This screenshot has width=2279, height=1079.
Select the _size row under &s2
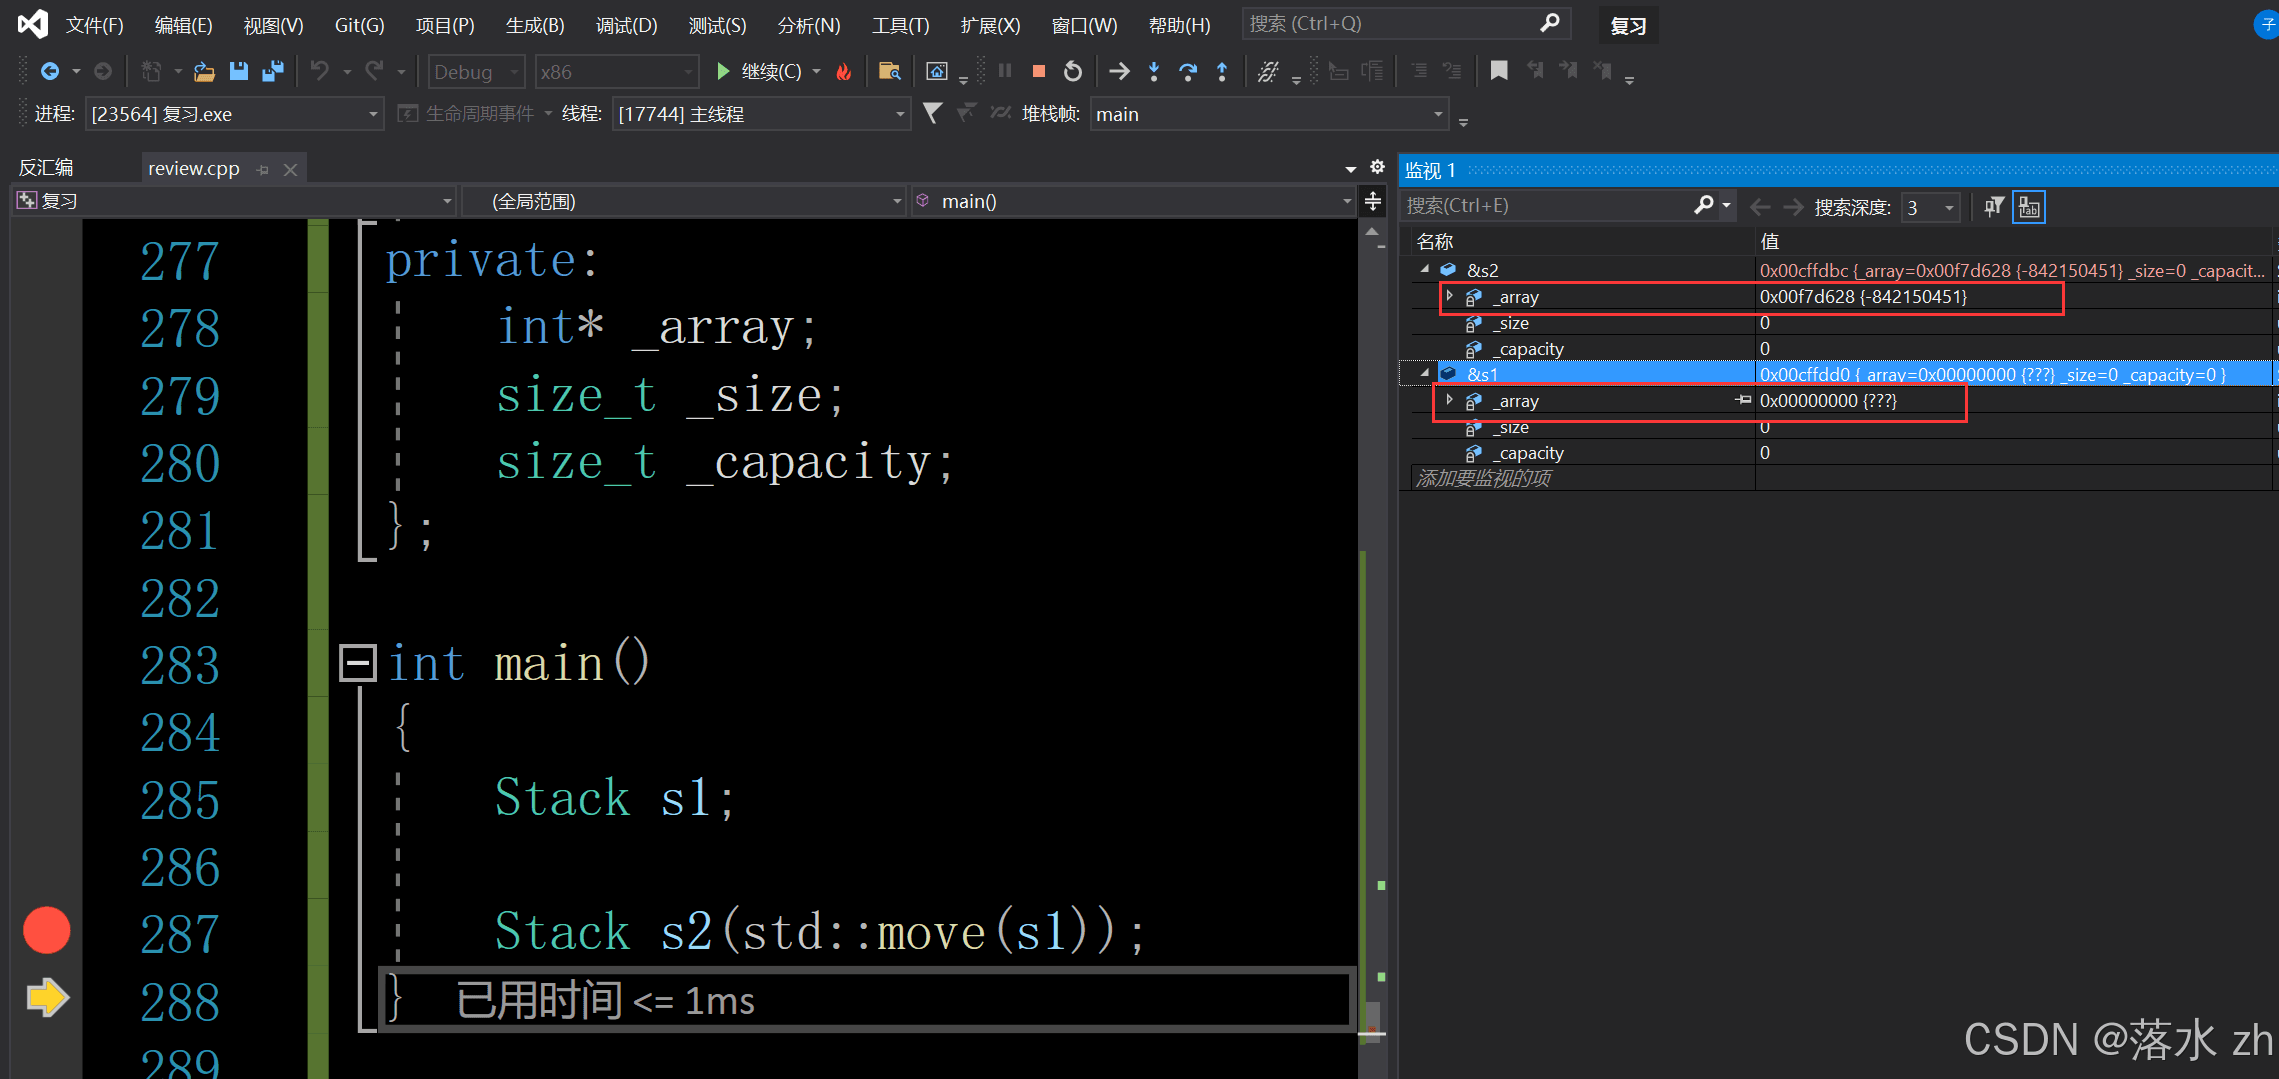pos(1841,322)
